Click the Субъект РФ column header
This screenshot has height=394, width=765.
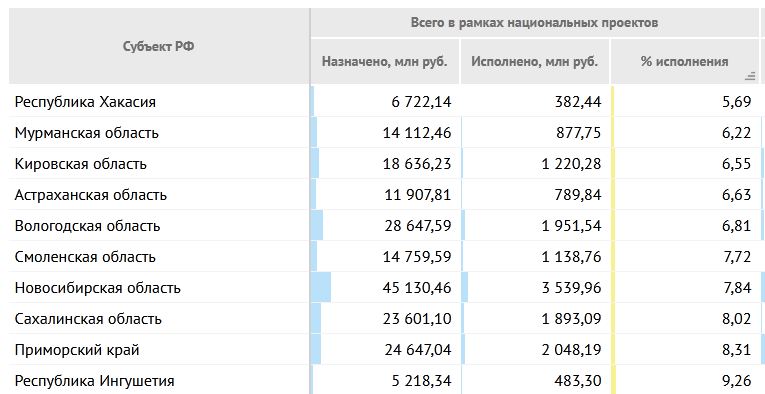click(x=159, y=46)
